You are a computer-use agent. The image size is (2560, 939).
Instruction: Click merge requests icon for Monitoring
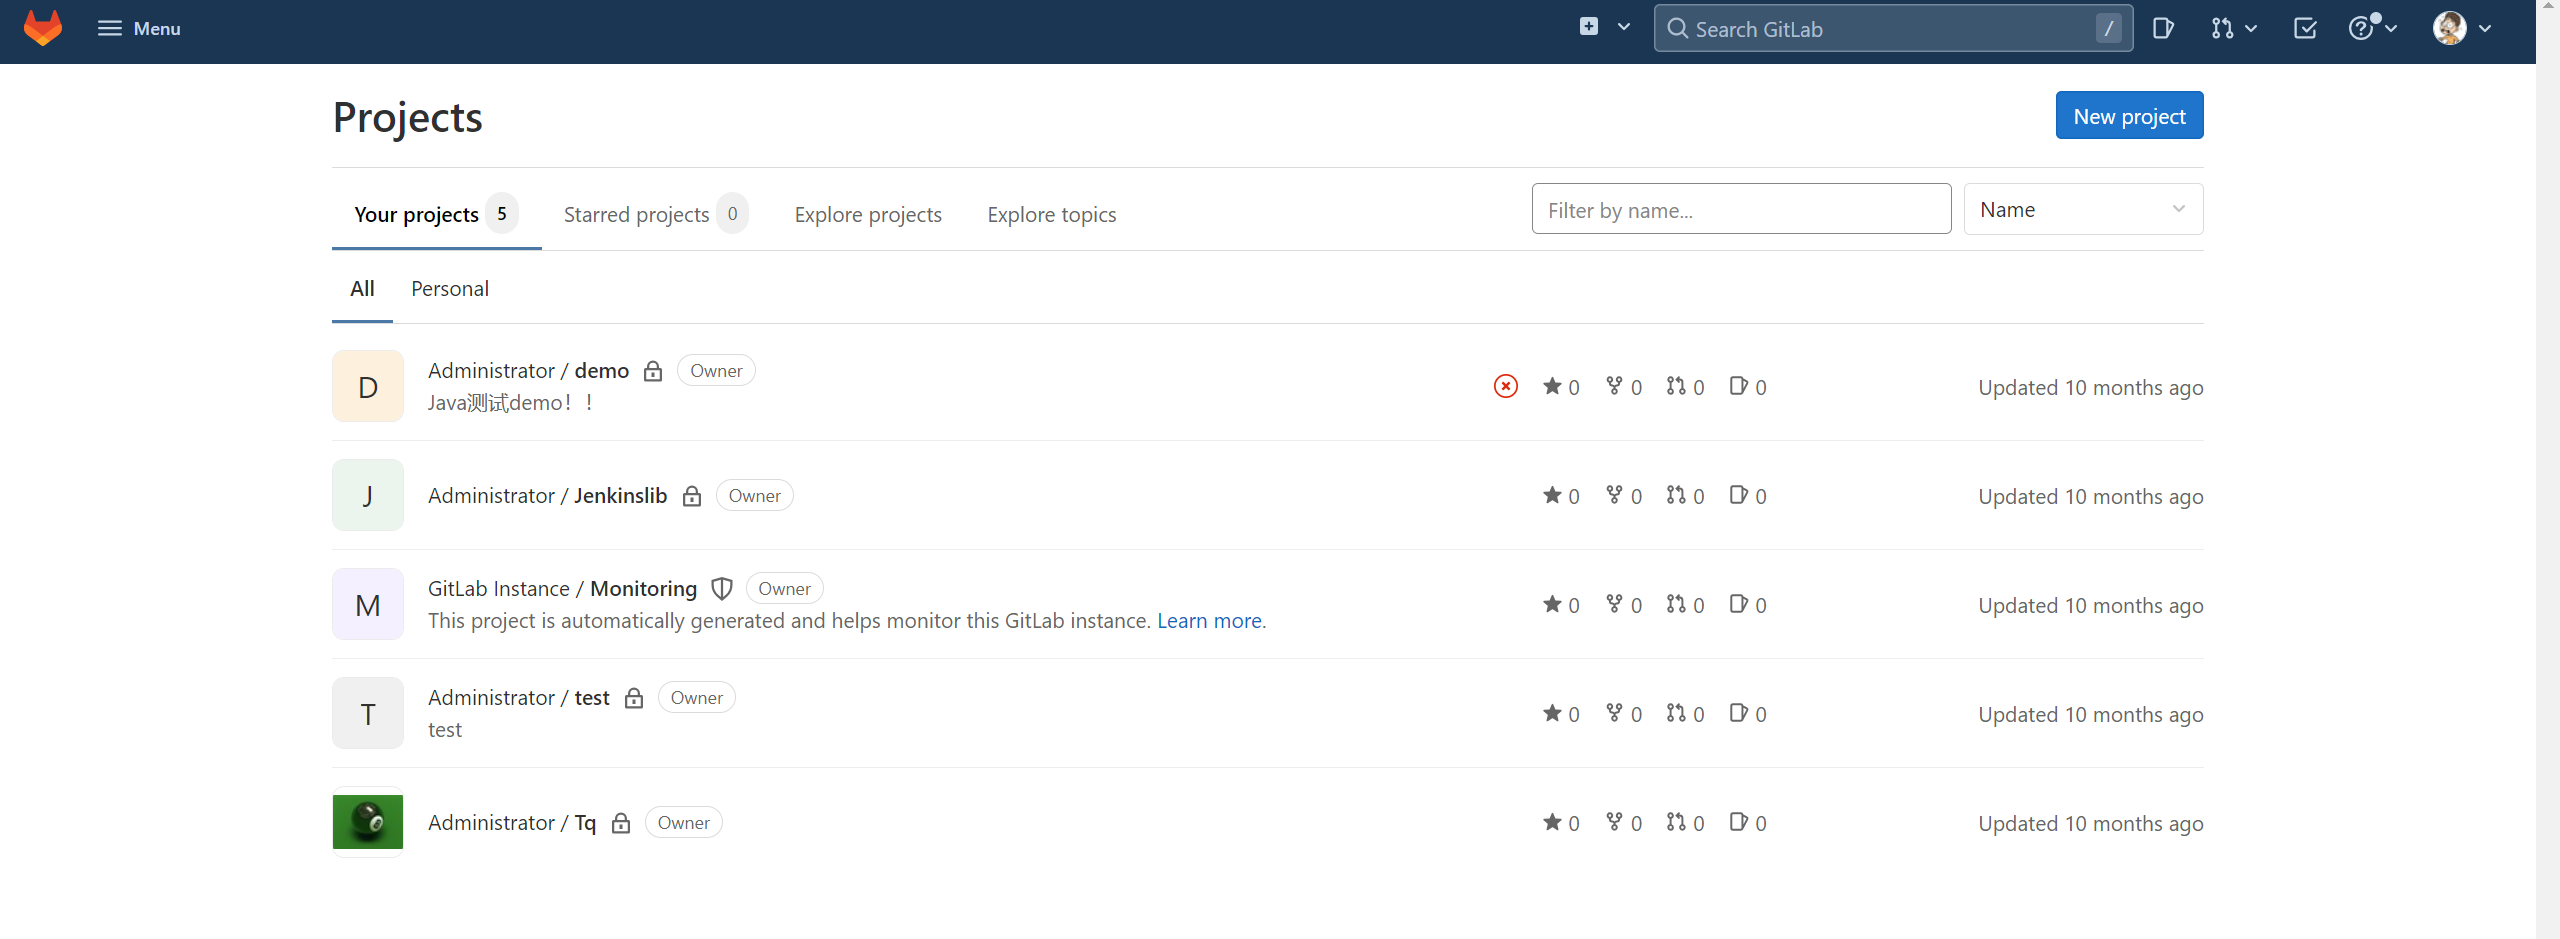(1676, 604)
